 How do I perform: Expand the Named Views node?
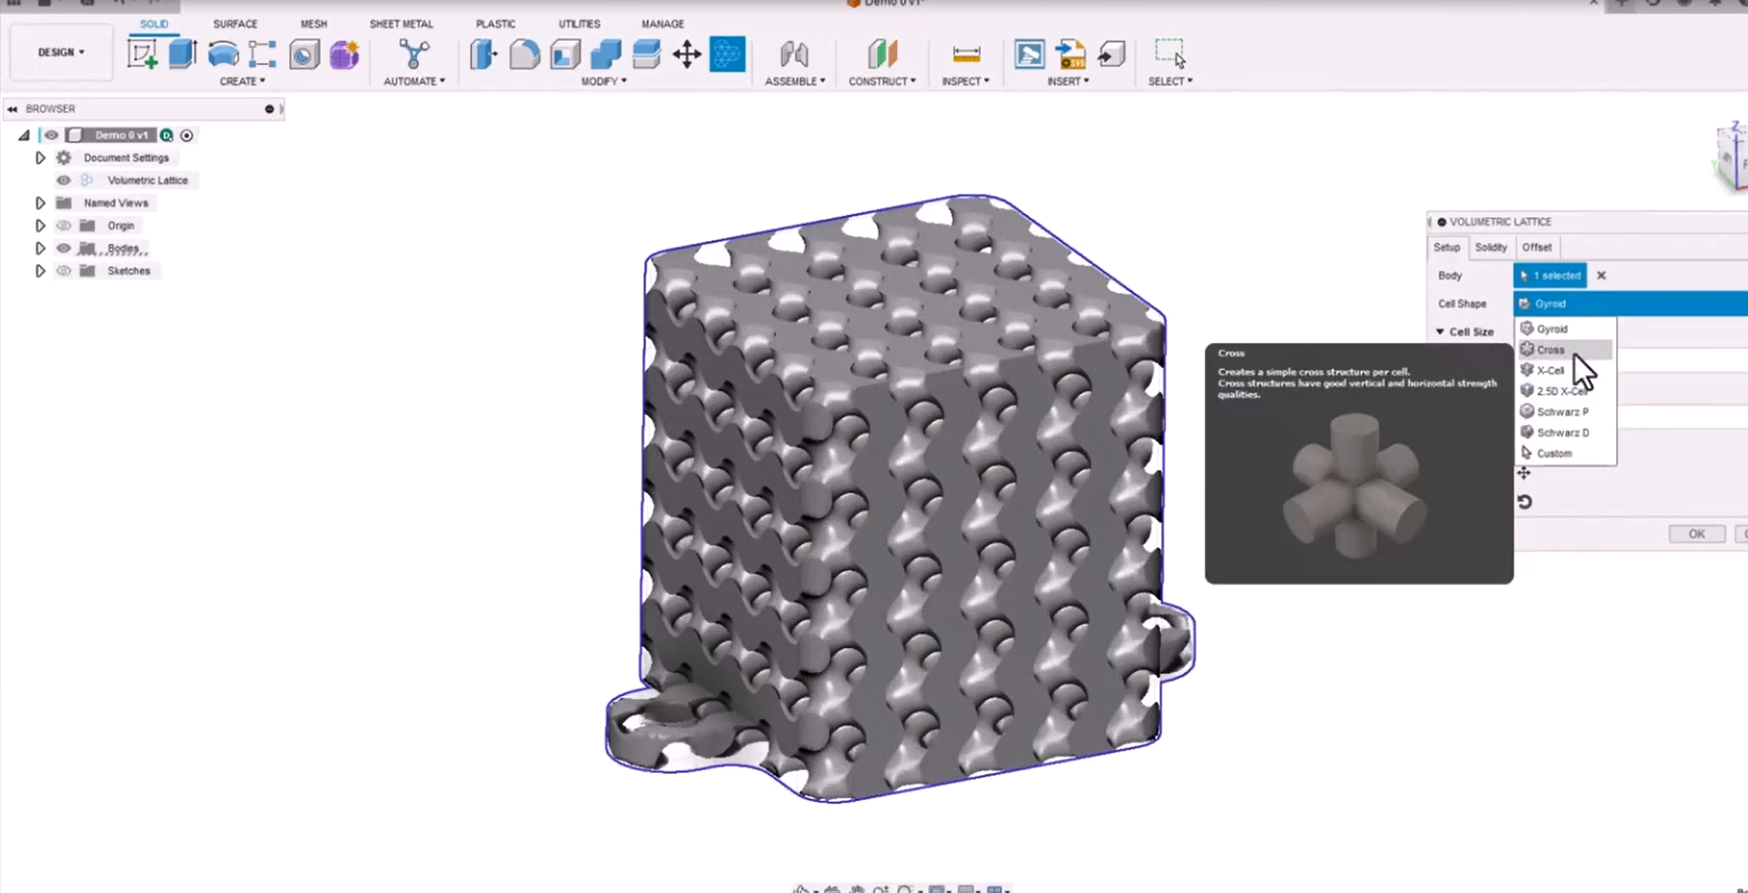click(x=40, y=203)
